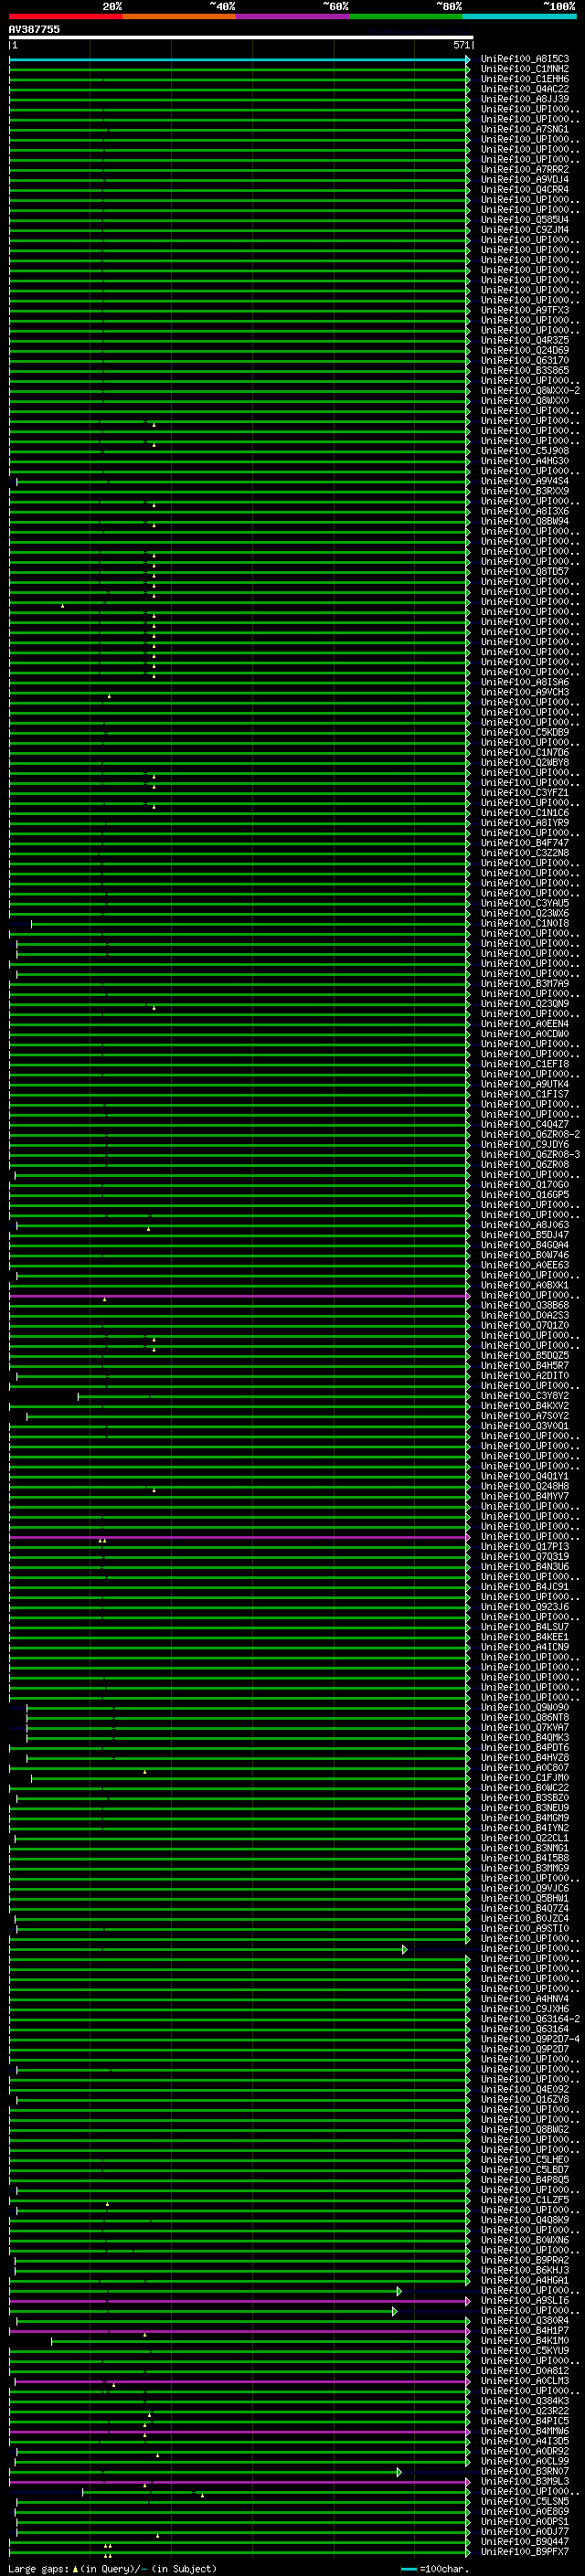Open the UniRef100_A7S0Y2 hit
Screen dimensions: 585x2576
click(x=525, y=1416)
